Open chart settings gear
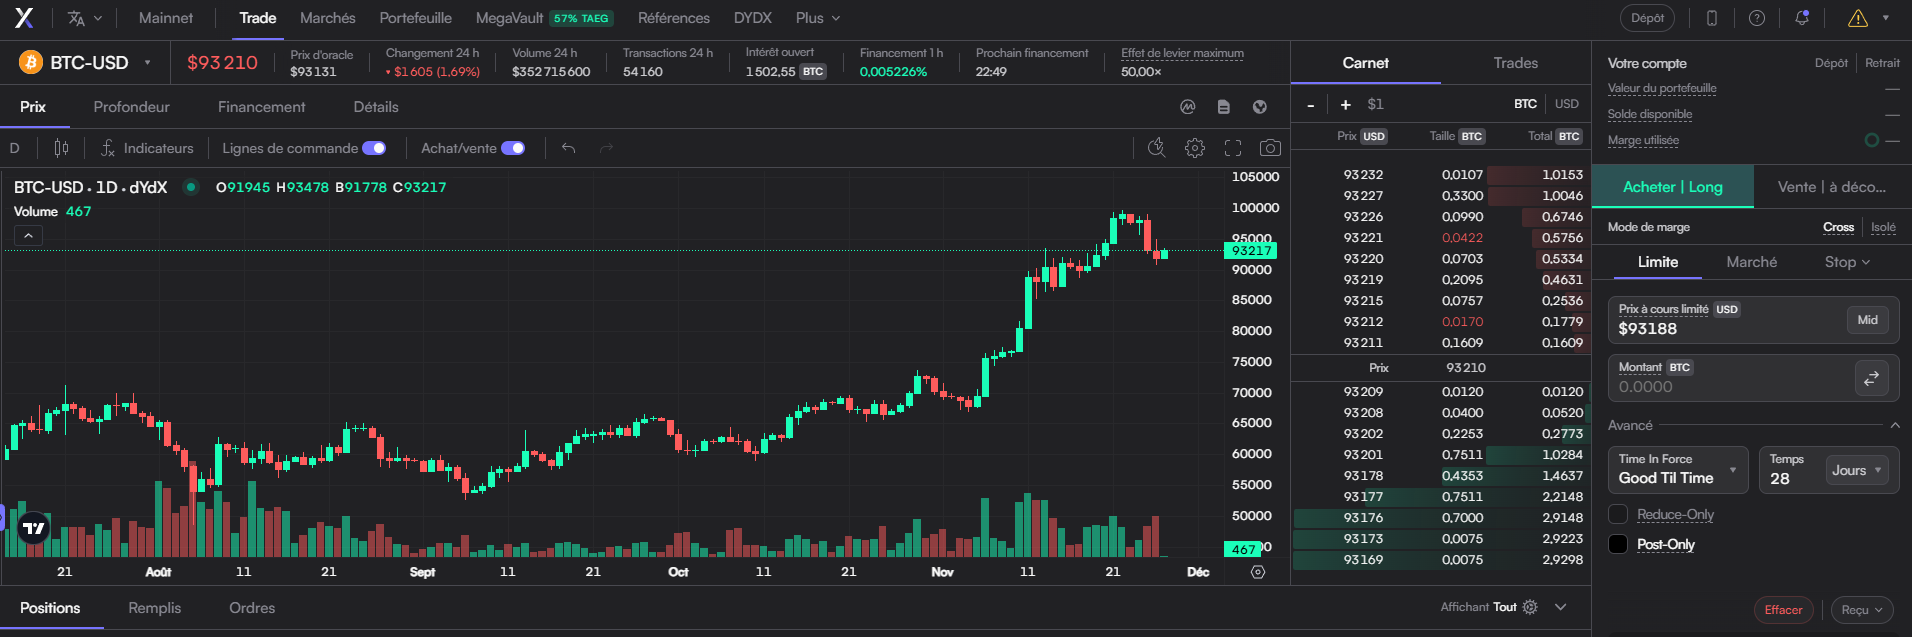1912x637 pixels. tap(1195, 148)
